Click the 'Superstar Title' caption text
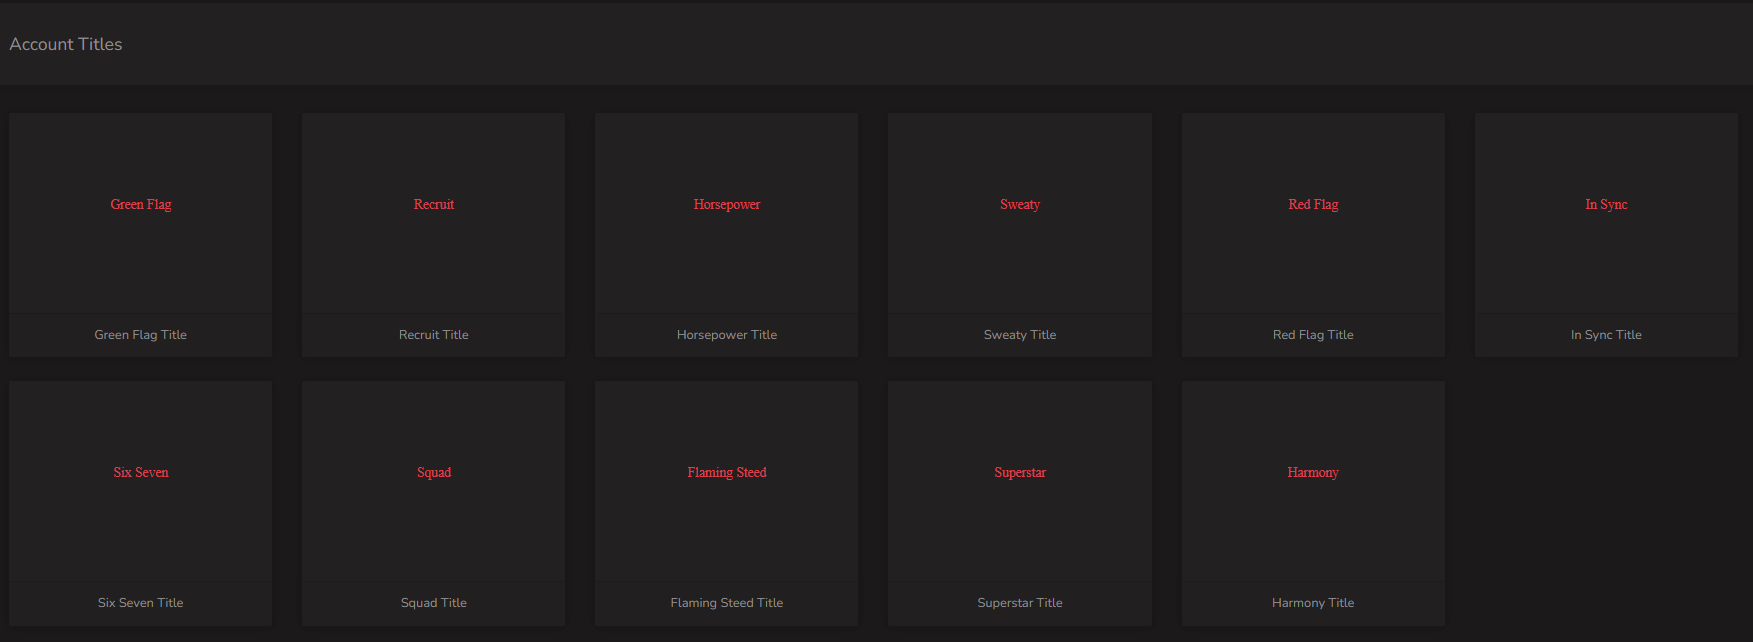This screenshot has height=642, width=1753. tap(1019, 603)
